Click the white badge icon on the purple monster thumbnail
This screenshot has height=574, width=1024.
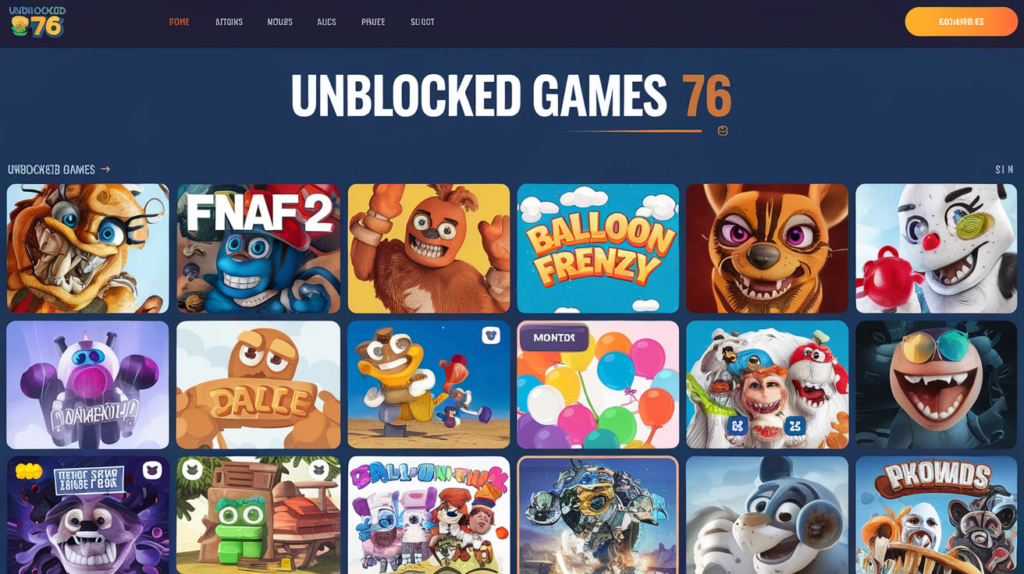pos(152,470)
